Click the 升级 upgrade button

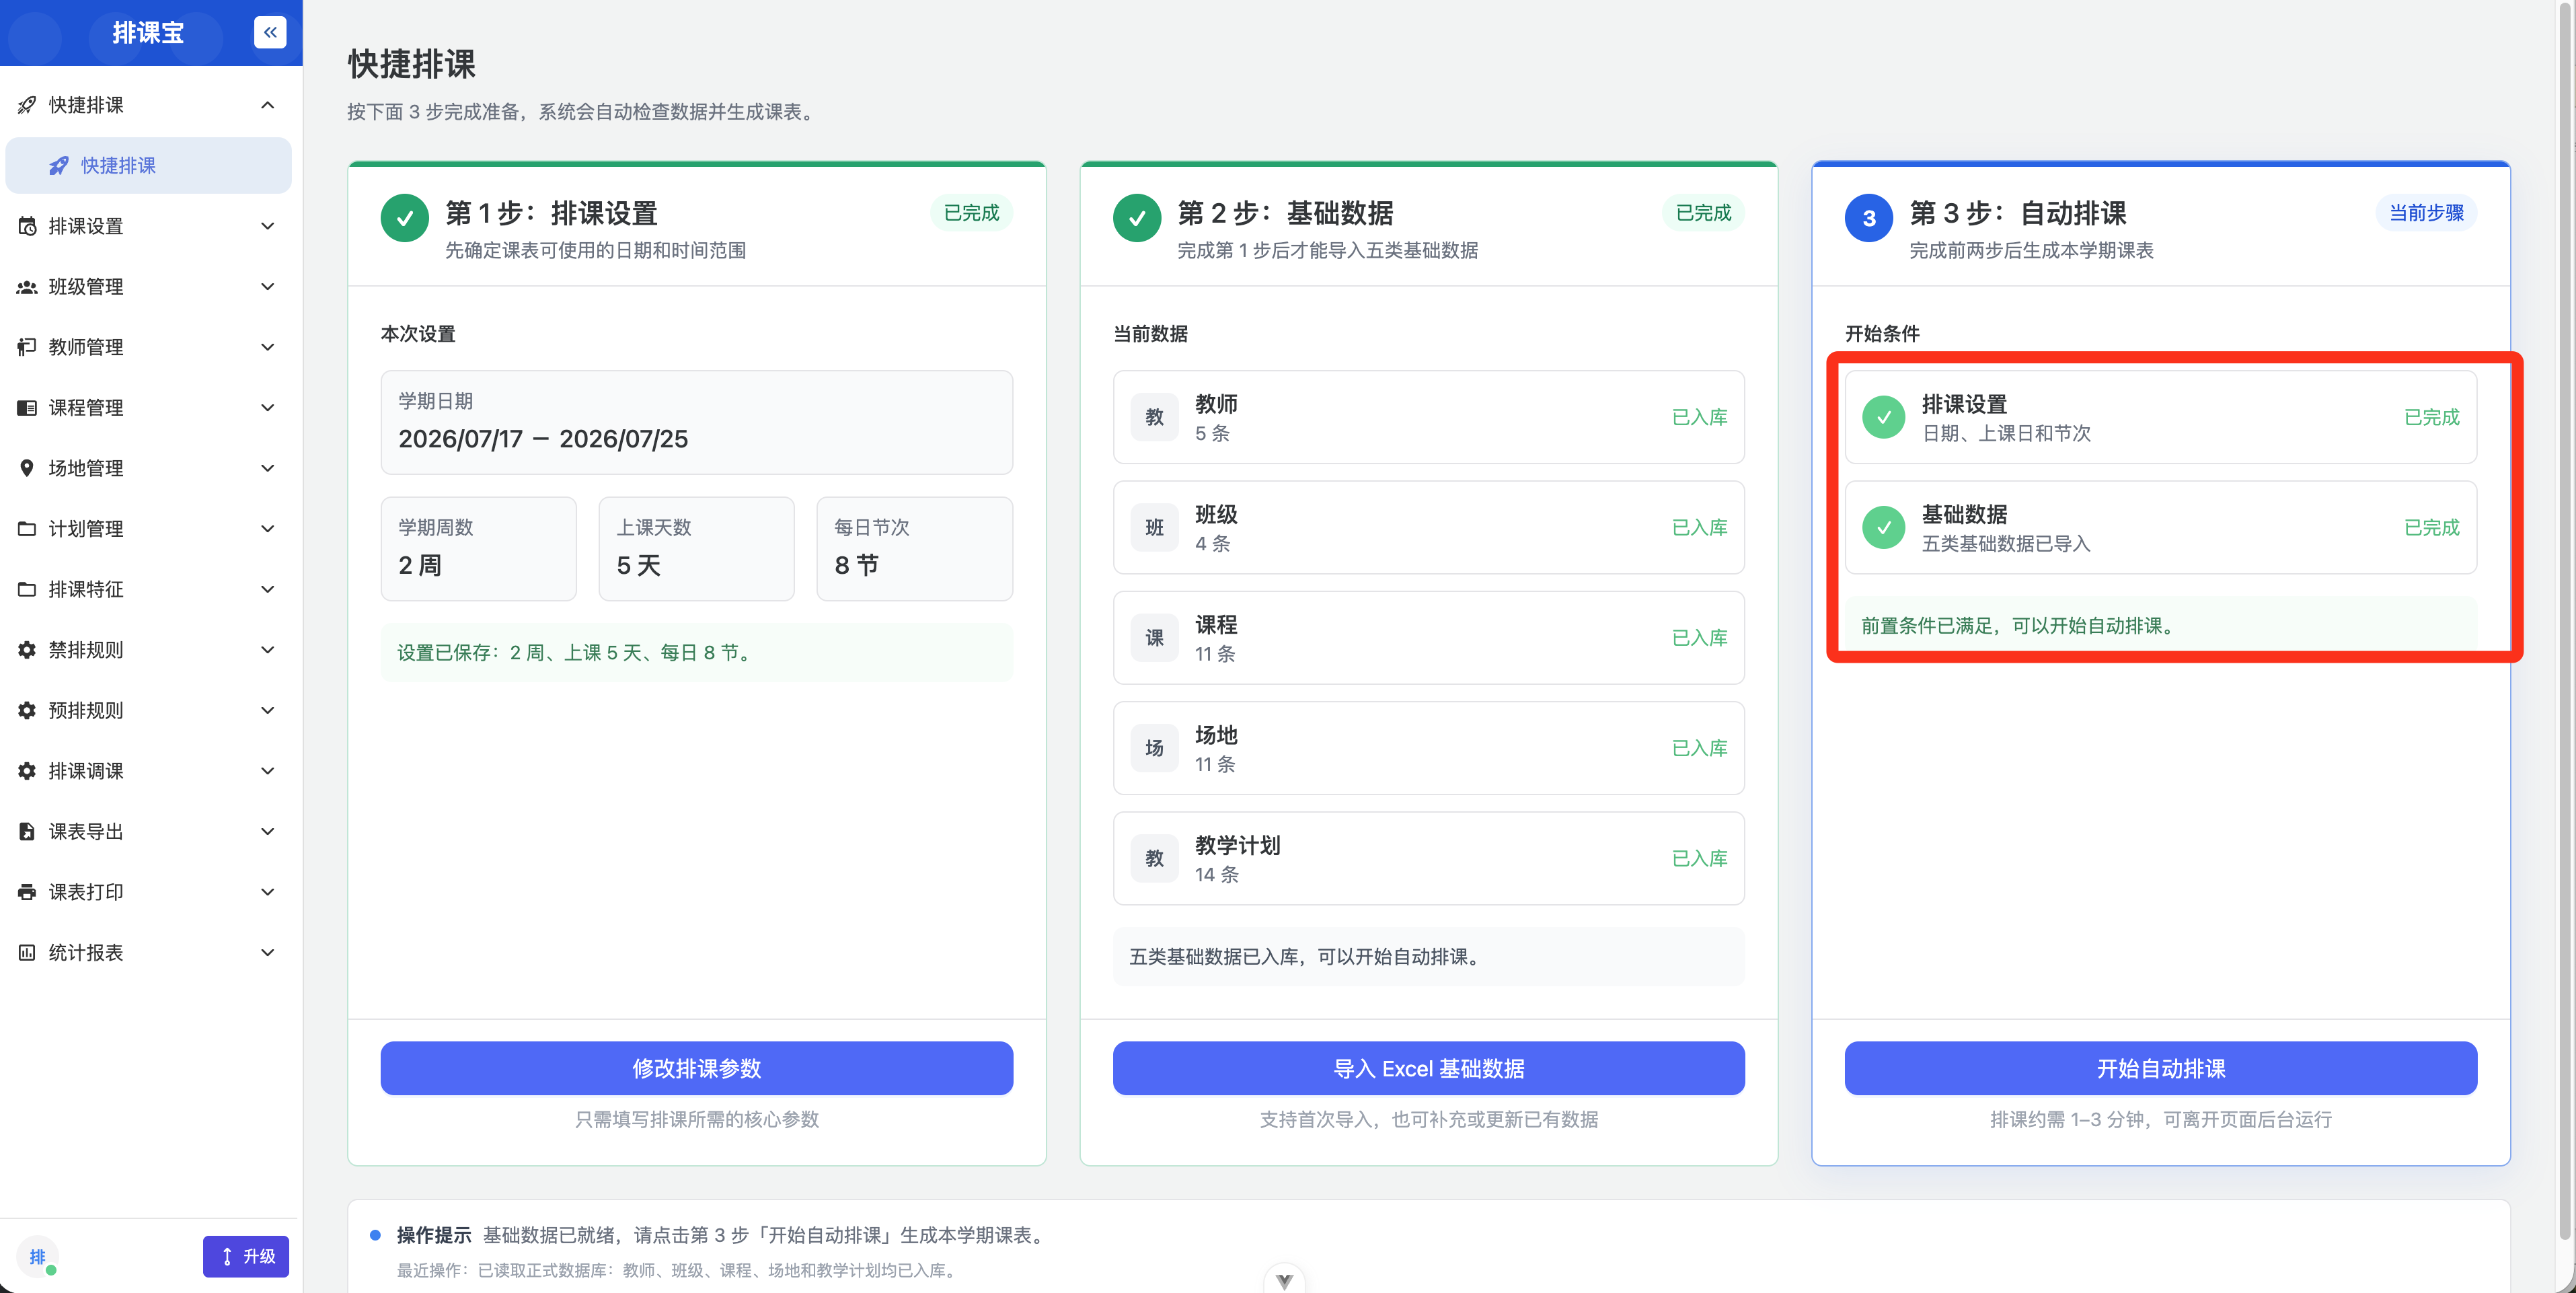(246, 1257)
